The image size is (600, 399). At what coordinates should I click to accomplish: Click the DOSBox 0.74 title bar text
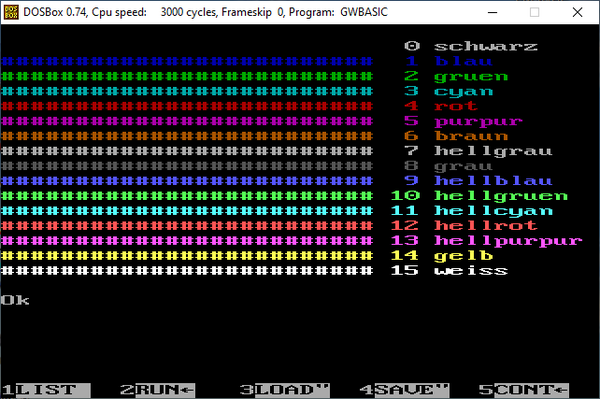coord(205,12)
